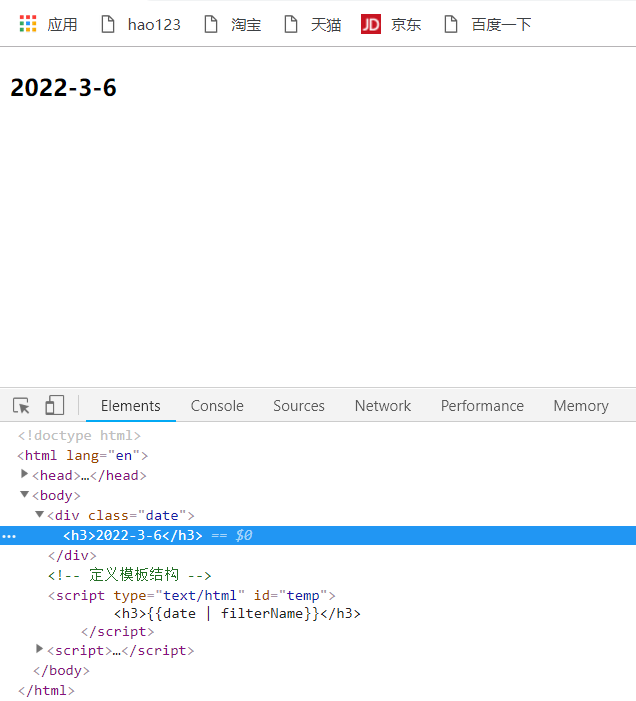Screen dimensions: 636x701
Task: Click the 百度一下 bookmark page icon
Action: click(x=451, y=24)
